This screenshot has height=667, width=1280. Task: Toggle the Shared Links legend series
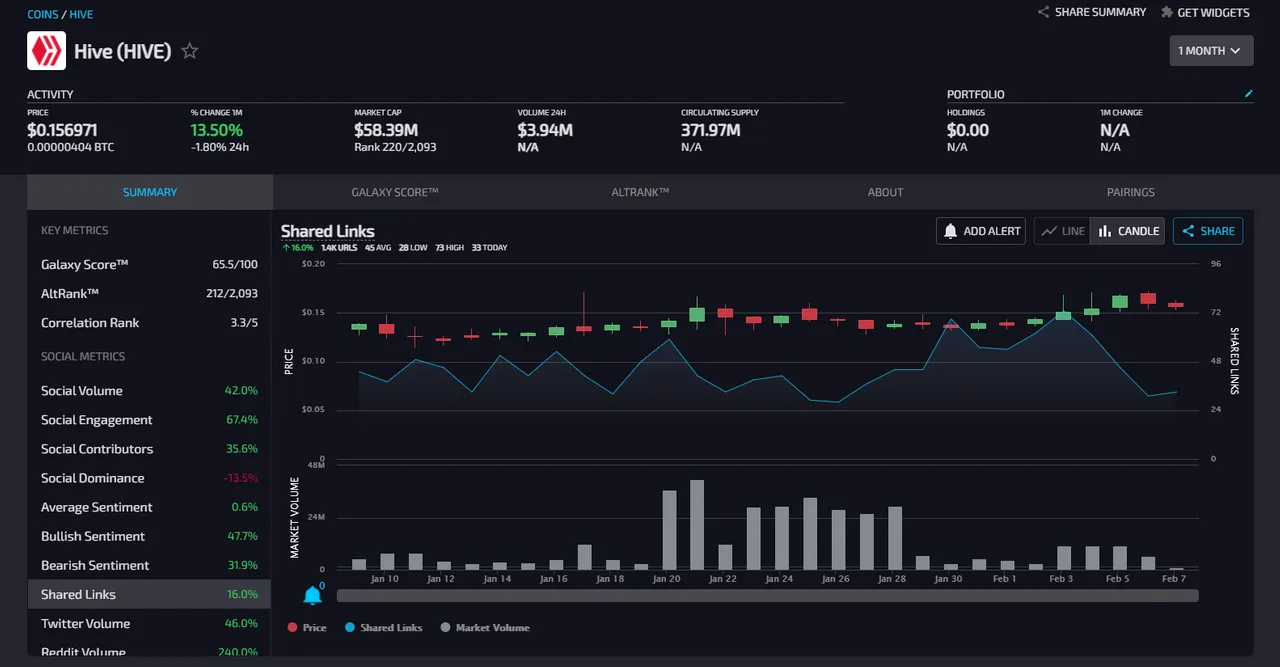point(383,628)
